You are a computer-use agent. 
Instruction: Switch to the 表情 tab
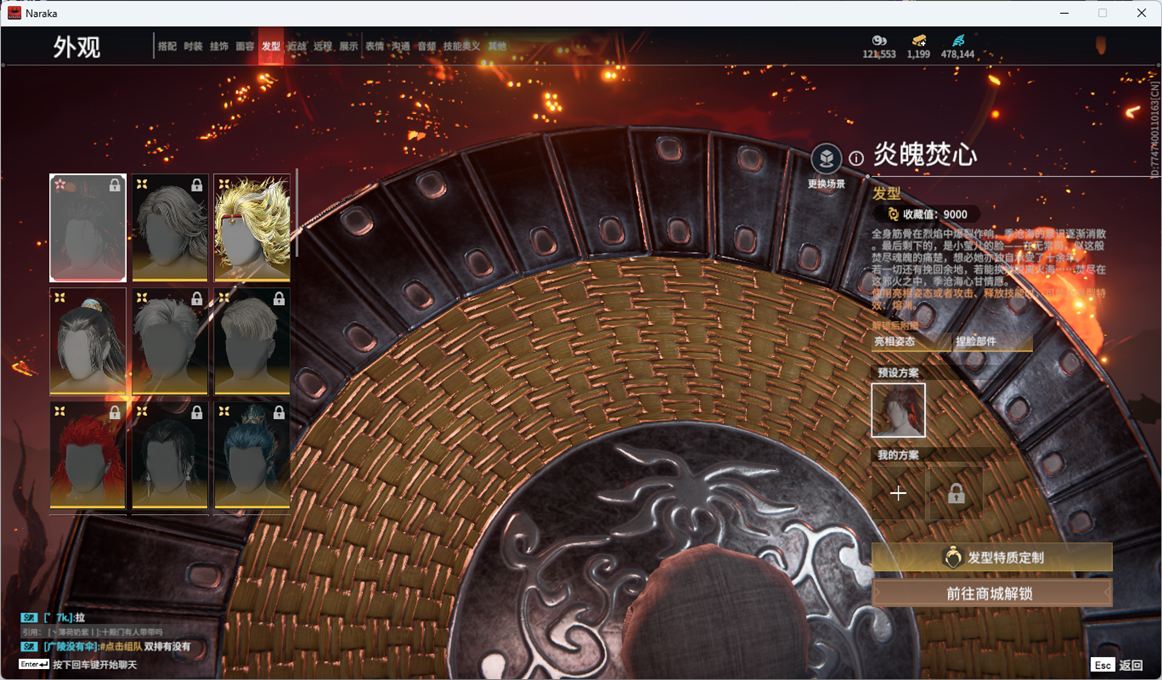pyautogui.click(x=374, y=46)
